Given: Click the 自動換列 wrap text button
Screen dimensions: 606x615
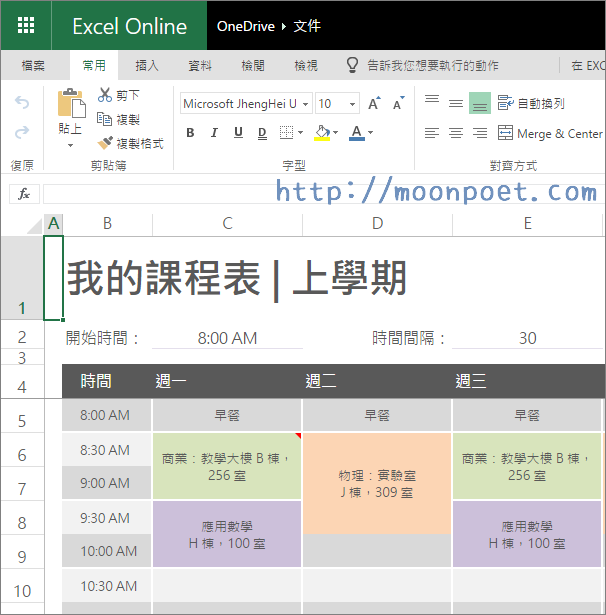Looking at the screenshot, I should (531, 103).
